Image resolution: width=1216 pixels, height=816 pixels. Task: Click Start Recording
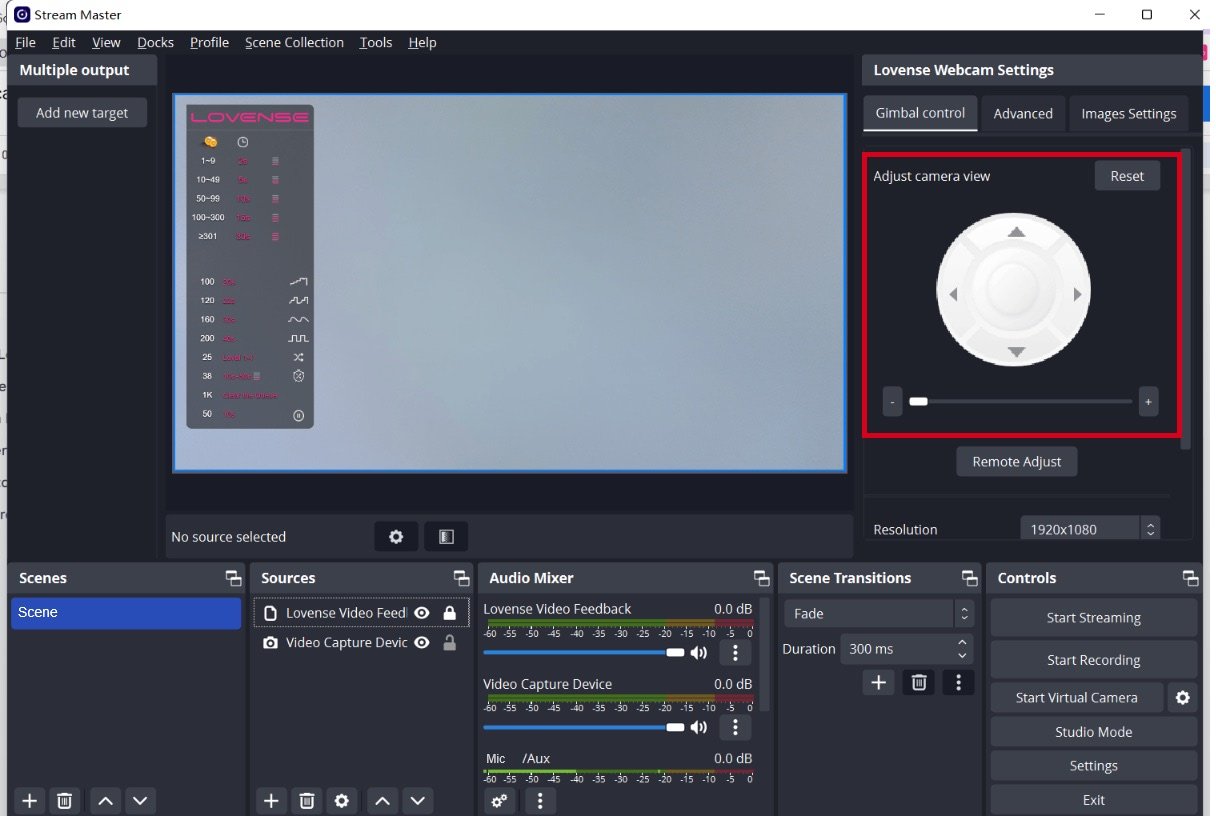[x=1093, y=660]
